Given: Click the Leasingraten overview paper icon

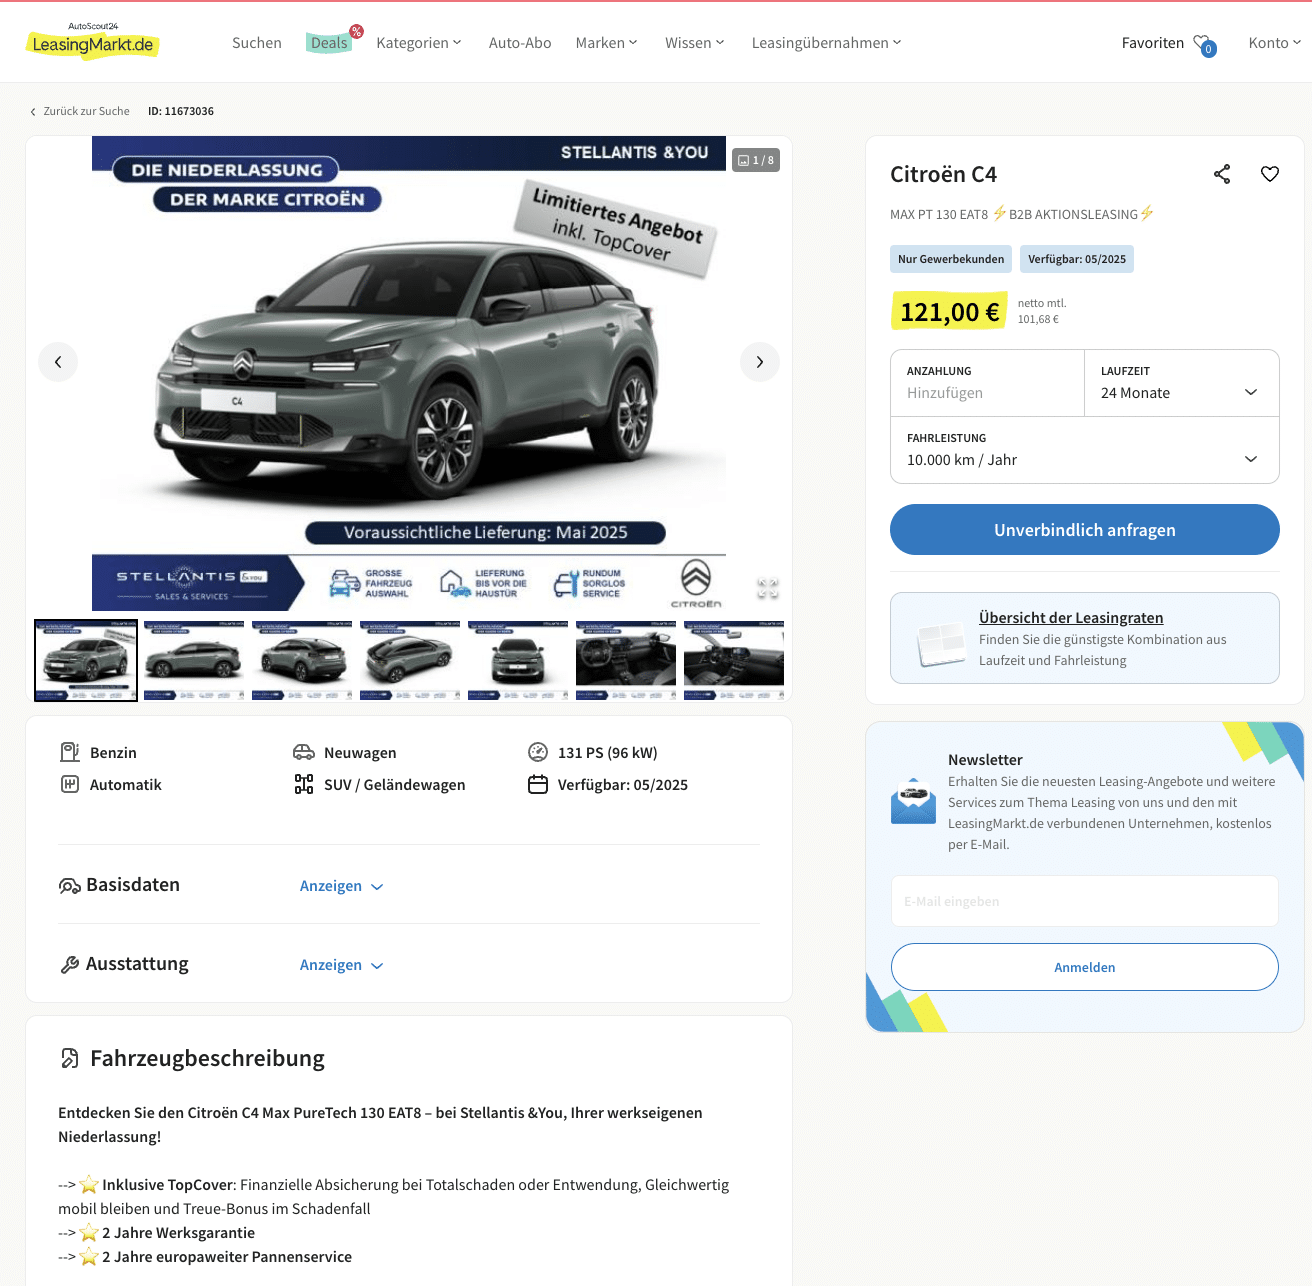Looking at the screenshot, I should (x=941, y=645).
